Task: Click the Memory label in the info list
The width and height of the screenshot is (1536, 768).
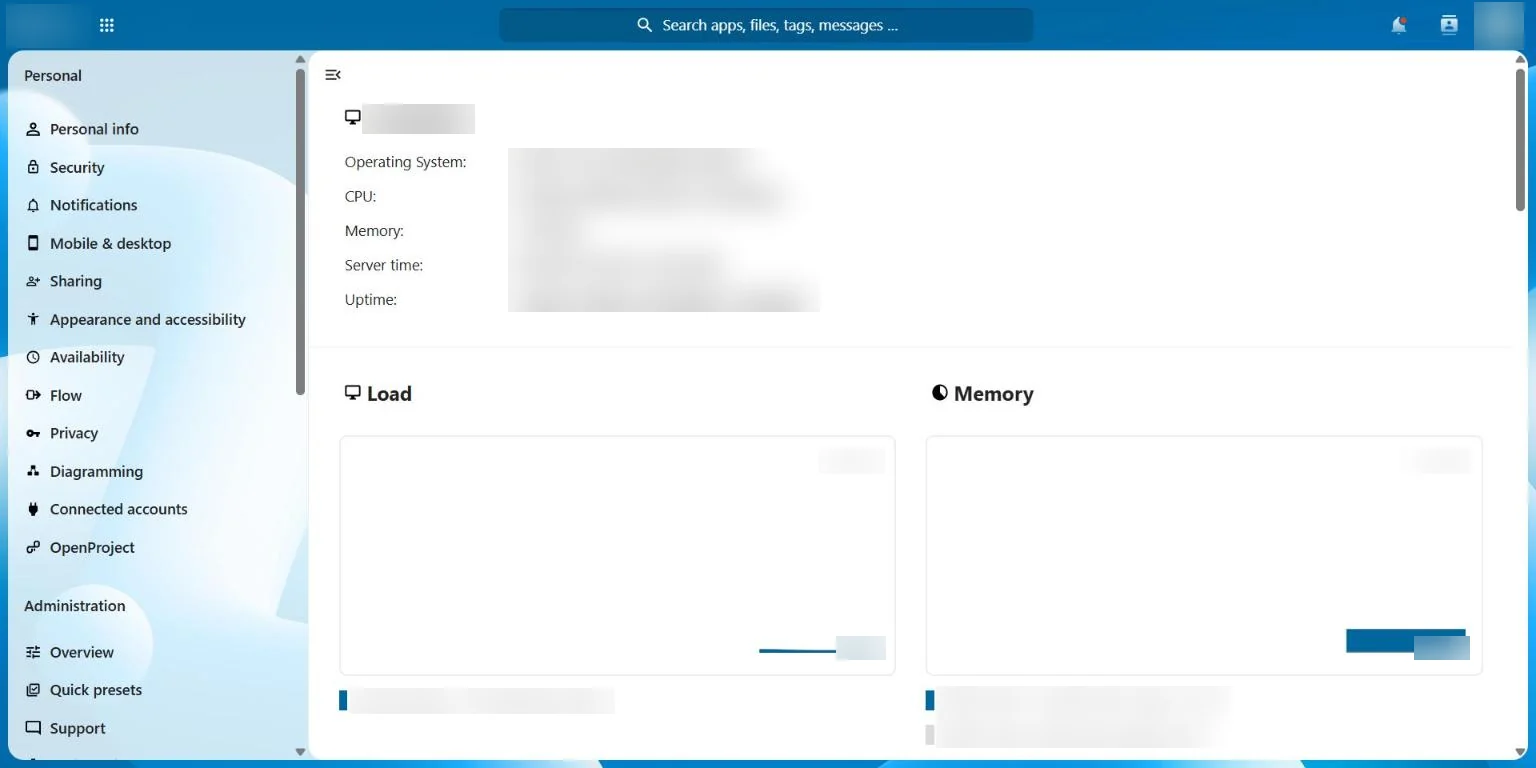Action: click(x=374, y=231)
